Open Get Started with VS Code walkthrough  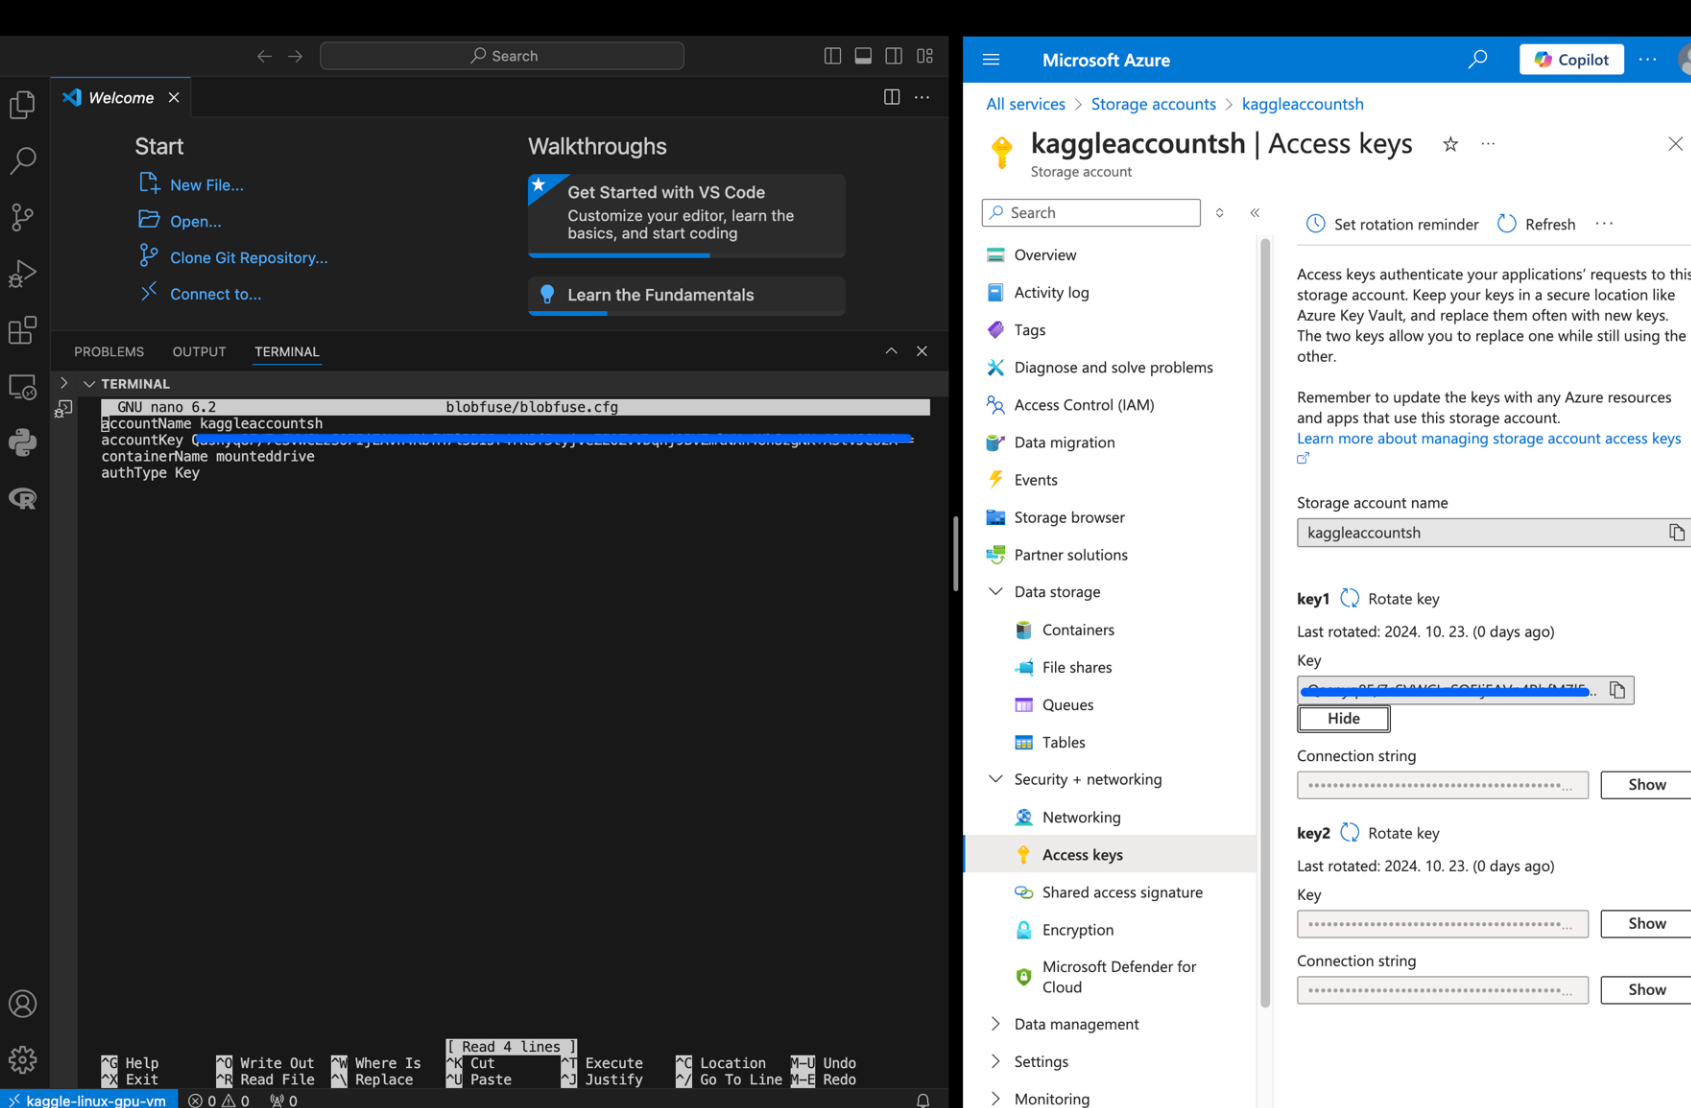(686, 216)
